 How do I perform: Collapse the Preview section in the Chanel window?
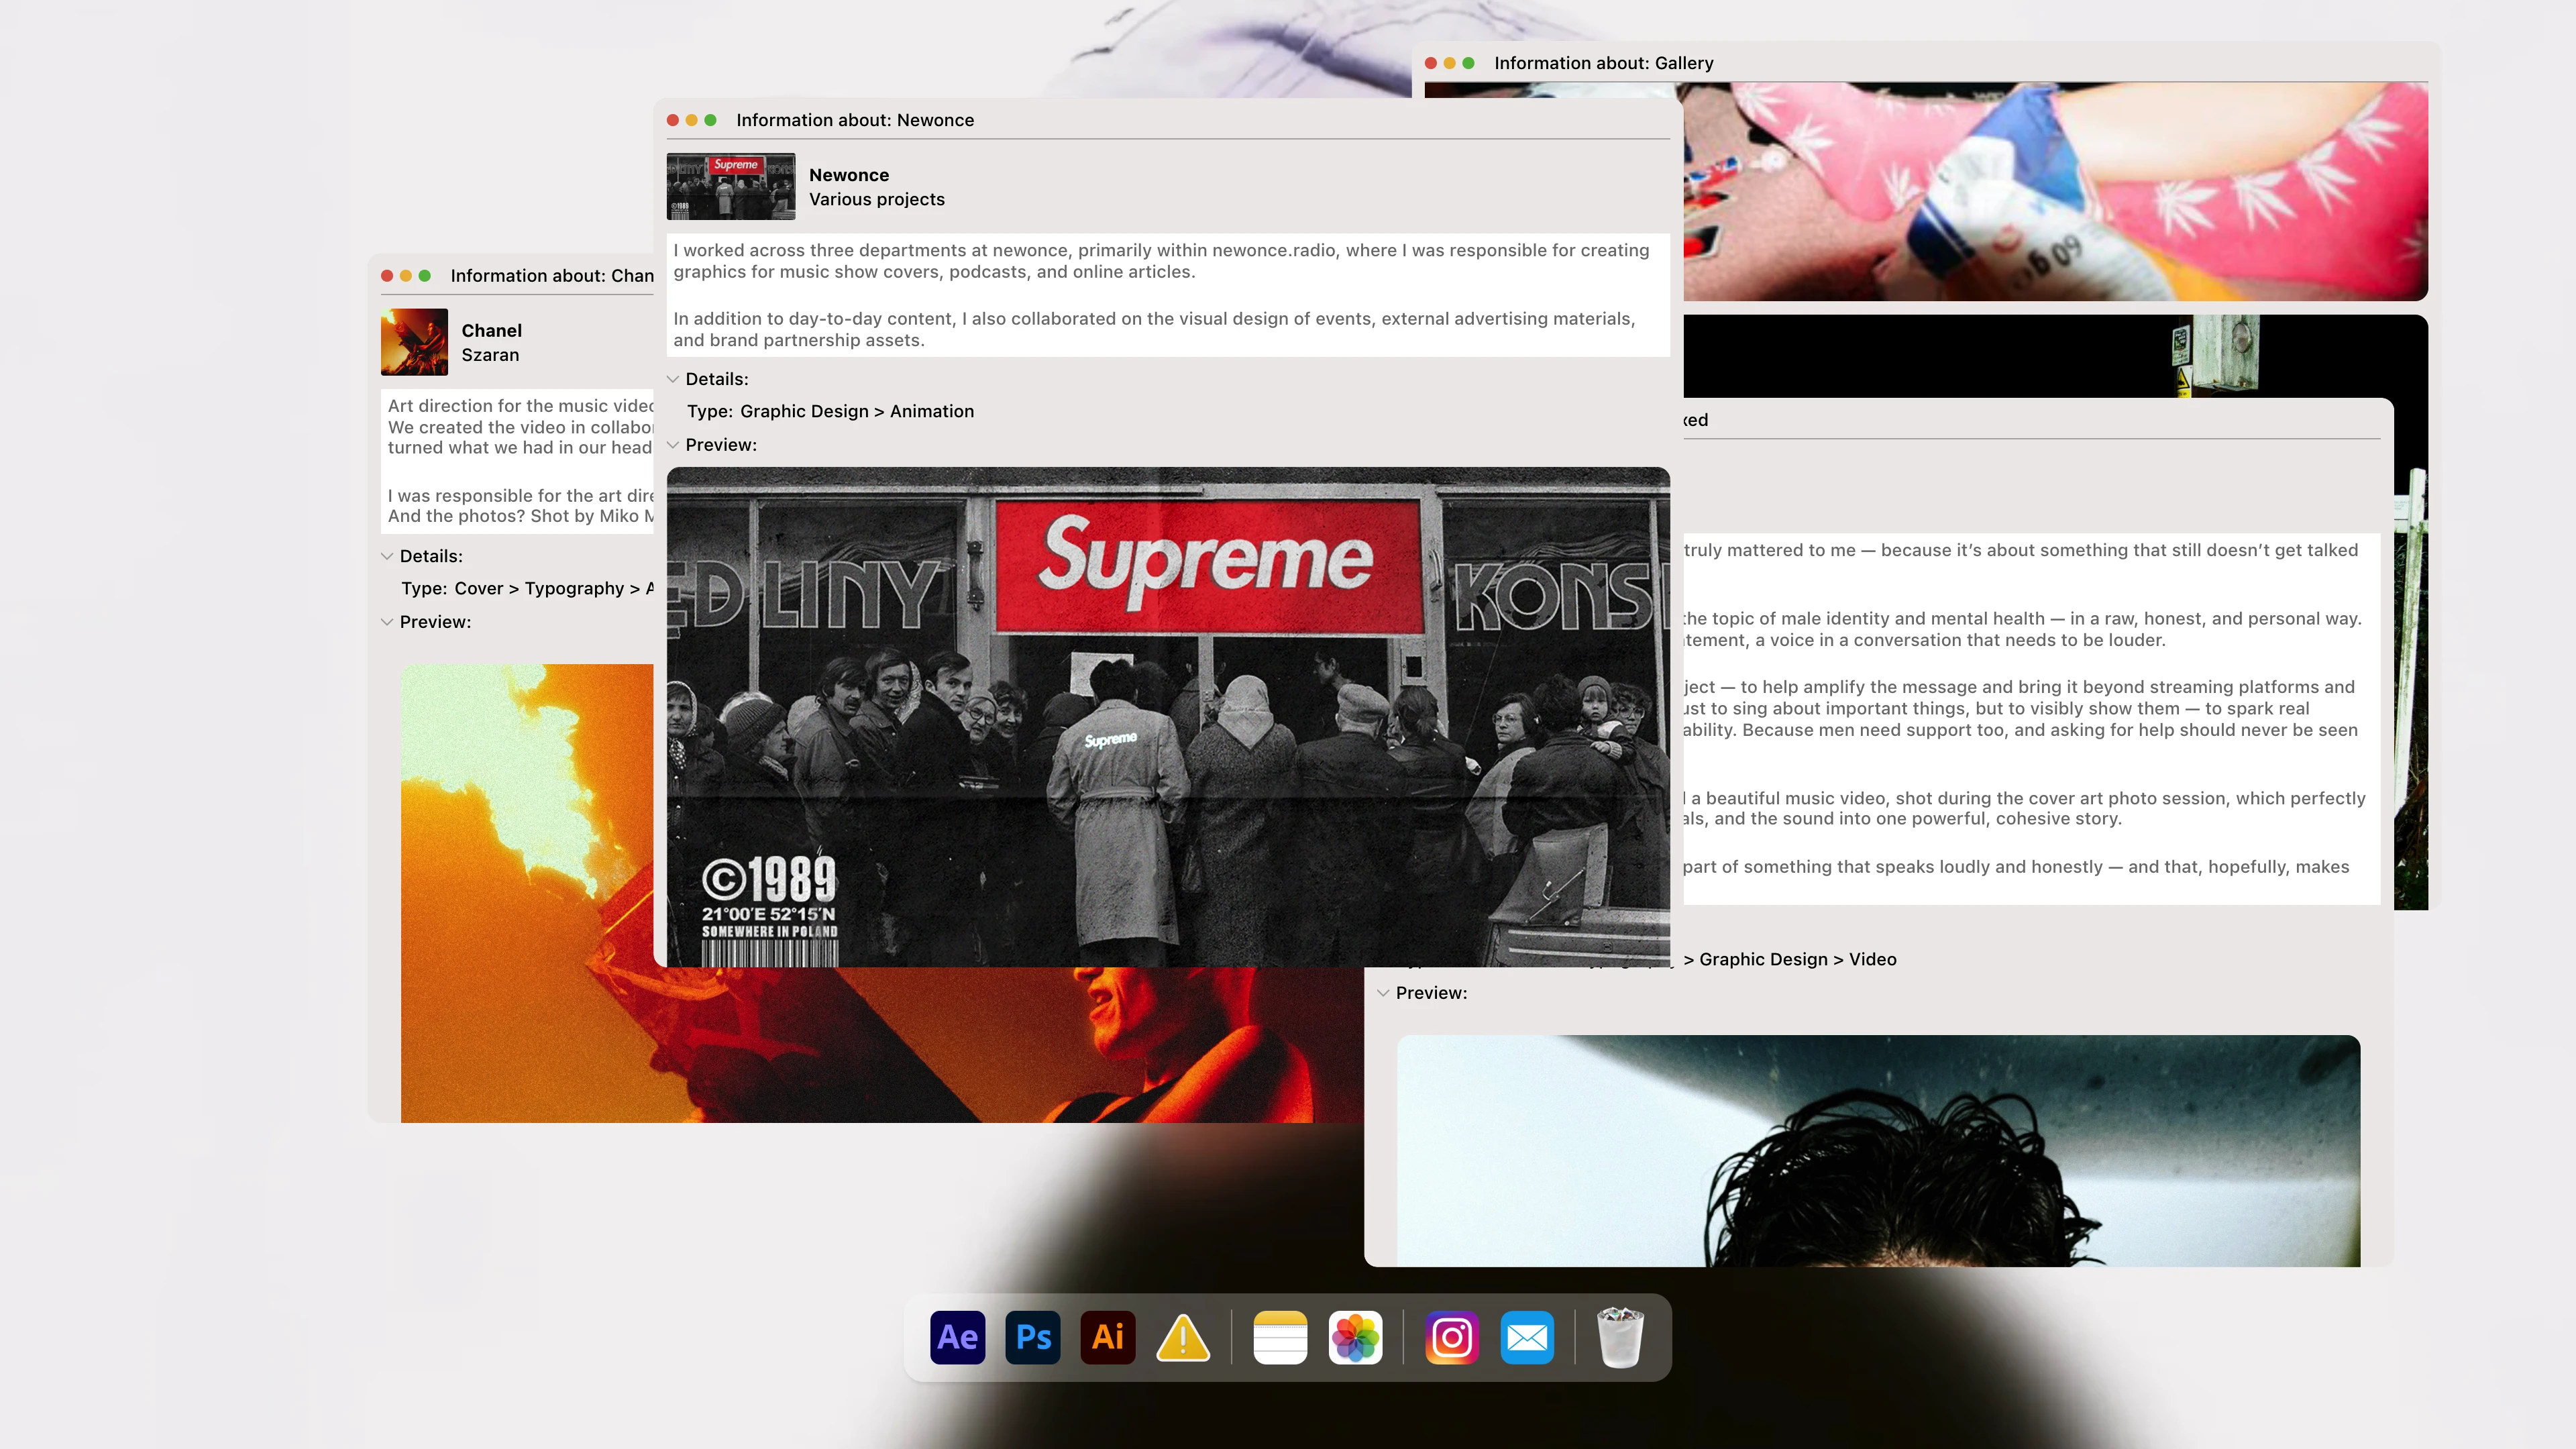(x=388, y=622)
